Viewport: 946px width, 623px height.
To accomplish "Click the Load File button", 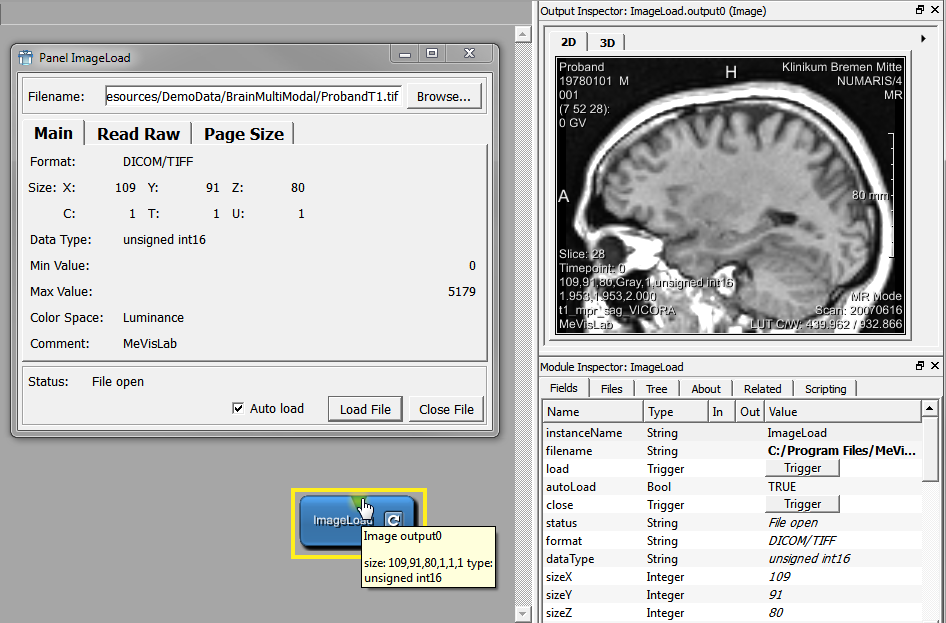I will (365, 409).
